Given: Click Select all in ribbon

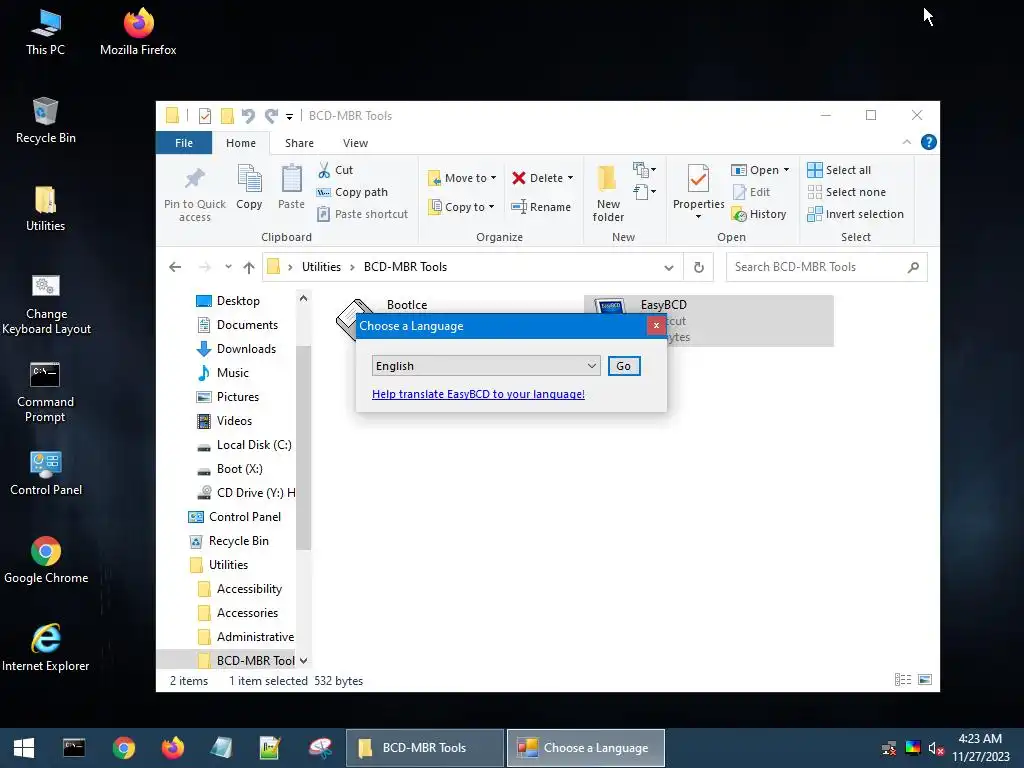Looking at the screenshot, I should (x=839, y=170).
